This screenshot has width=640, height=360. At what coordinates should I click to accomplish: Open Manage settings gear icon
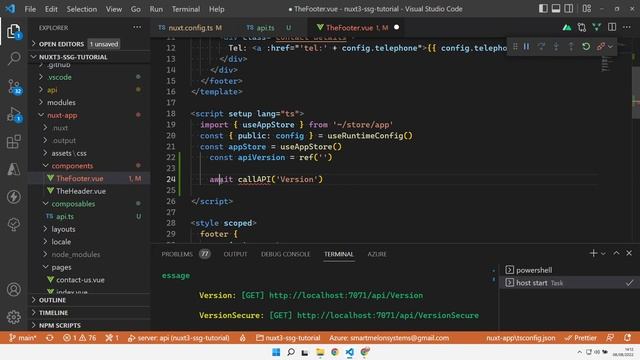tap(13, 317)
